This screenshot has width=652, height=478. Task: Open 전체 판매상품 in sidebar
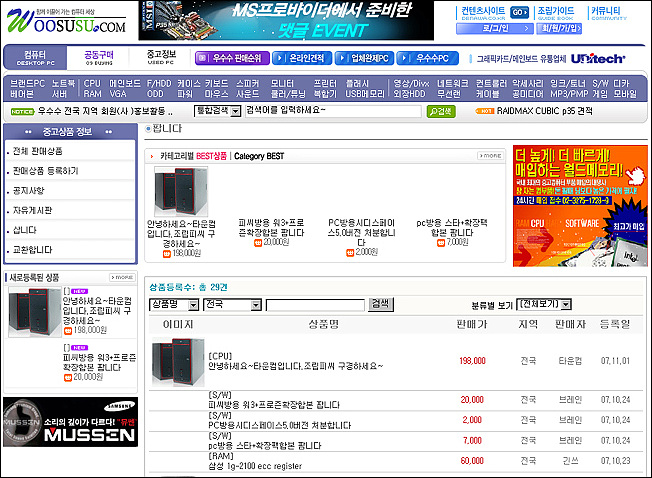[x=37, y=151]
